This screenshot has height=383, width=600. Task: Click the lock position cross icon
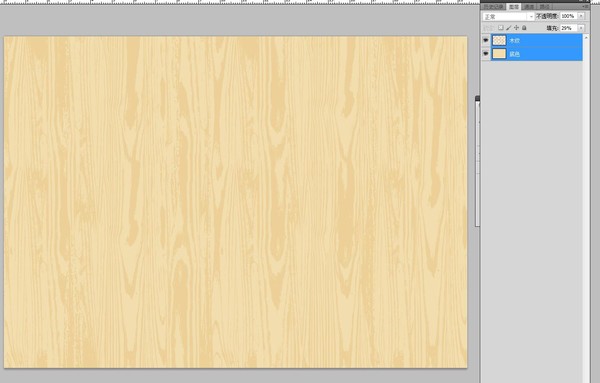tap(516, 28)
